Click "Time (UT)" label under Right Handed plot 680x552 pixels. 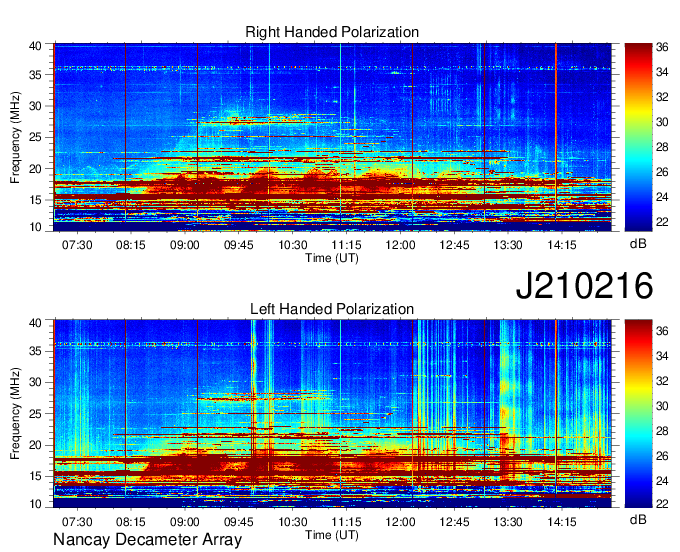pos(332,258)
